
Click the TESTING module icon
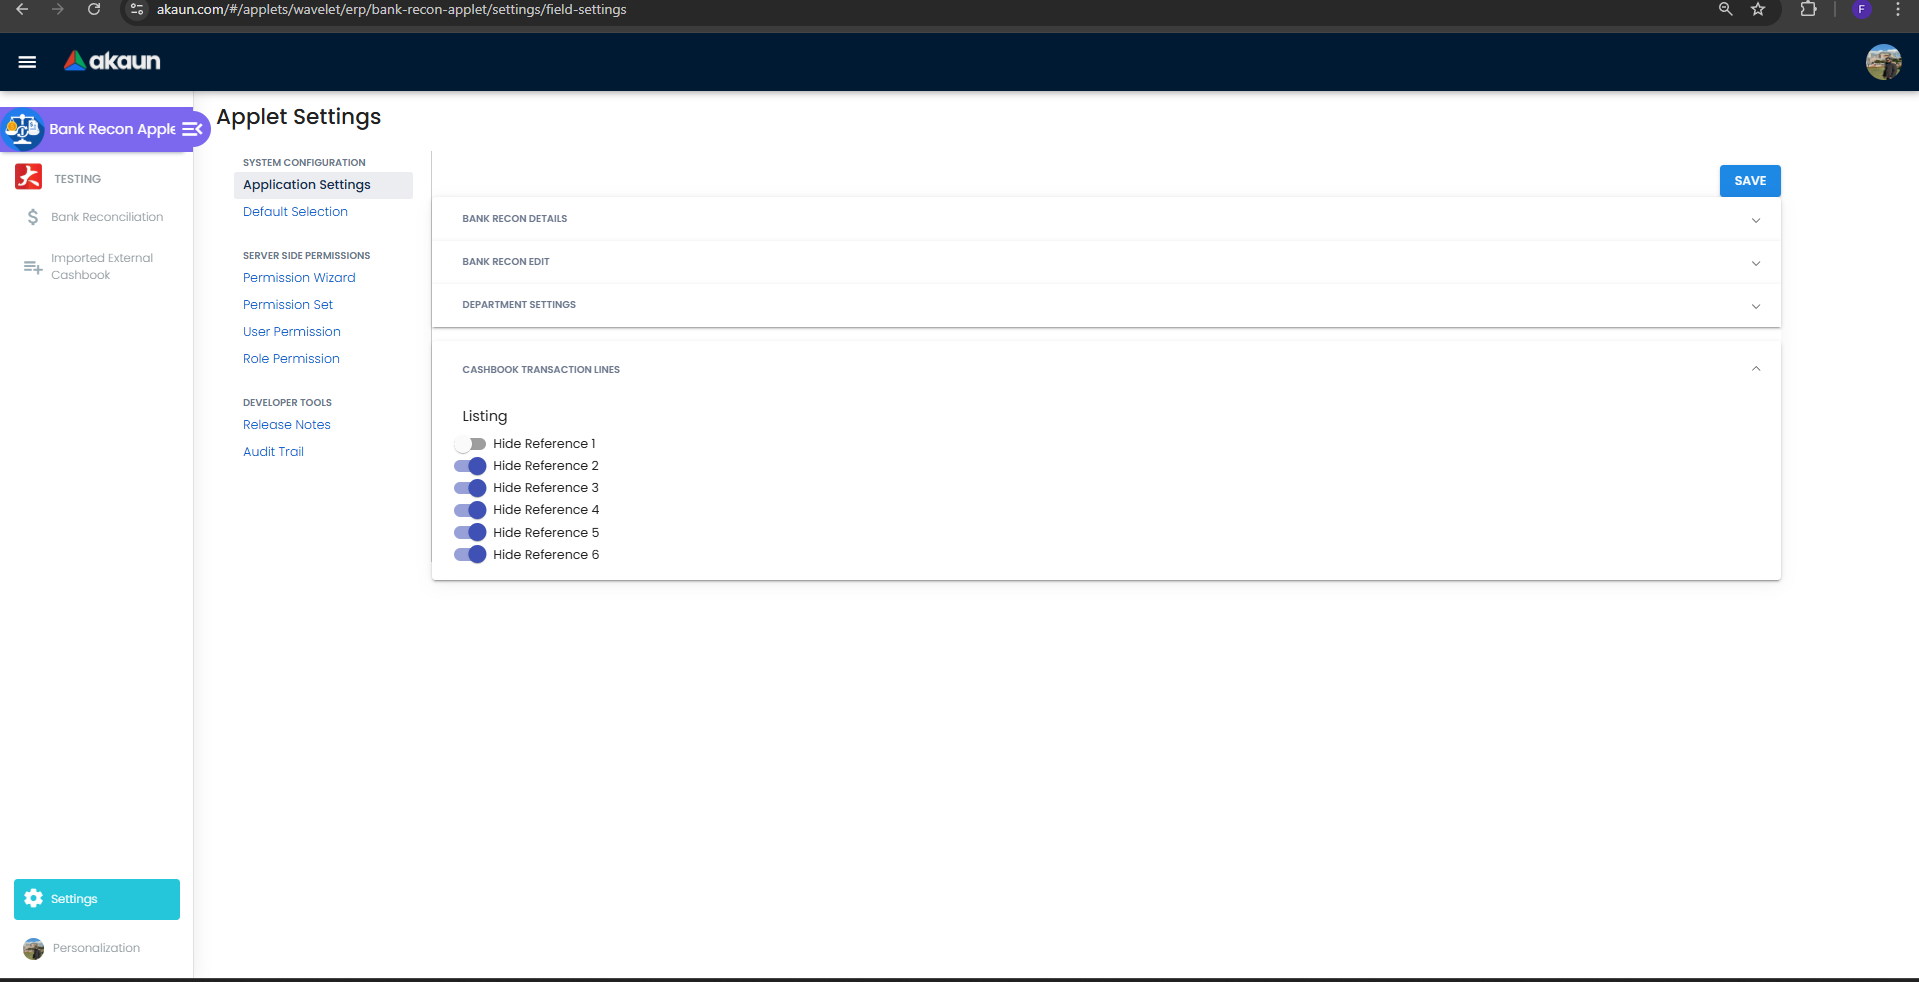(29, 177)
